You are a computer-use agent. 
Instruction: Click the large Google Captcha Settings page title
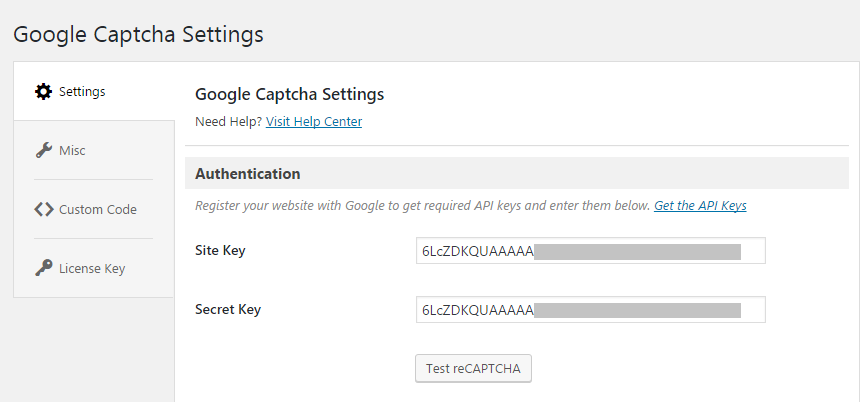coord(138,34)
